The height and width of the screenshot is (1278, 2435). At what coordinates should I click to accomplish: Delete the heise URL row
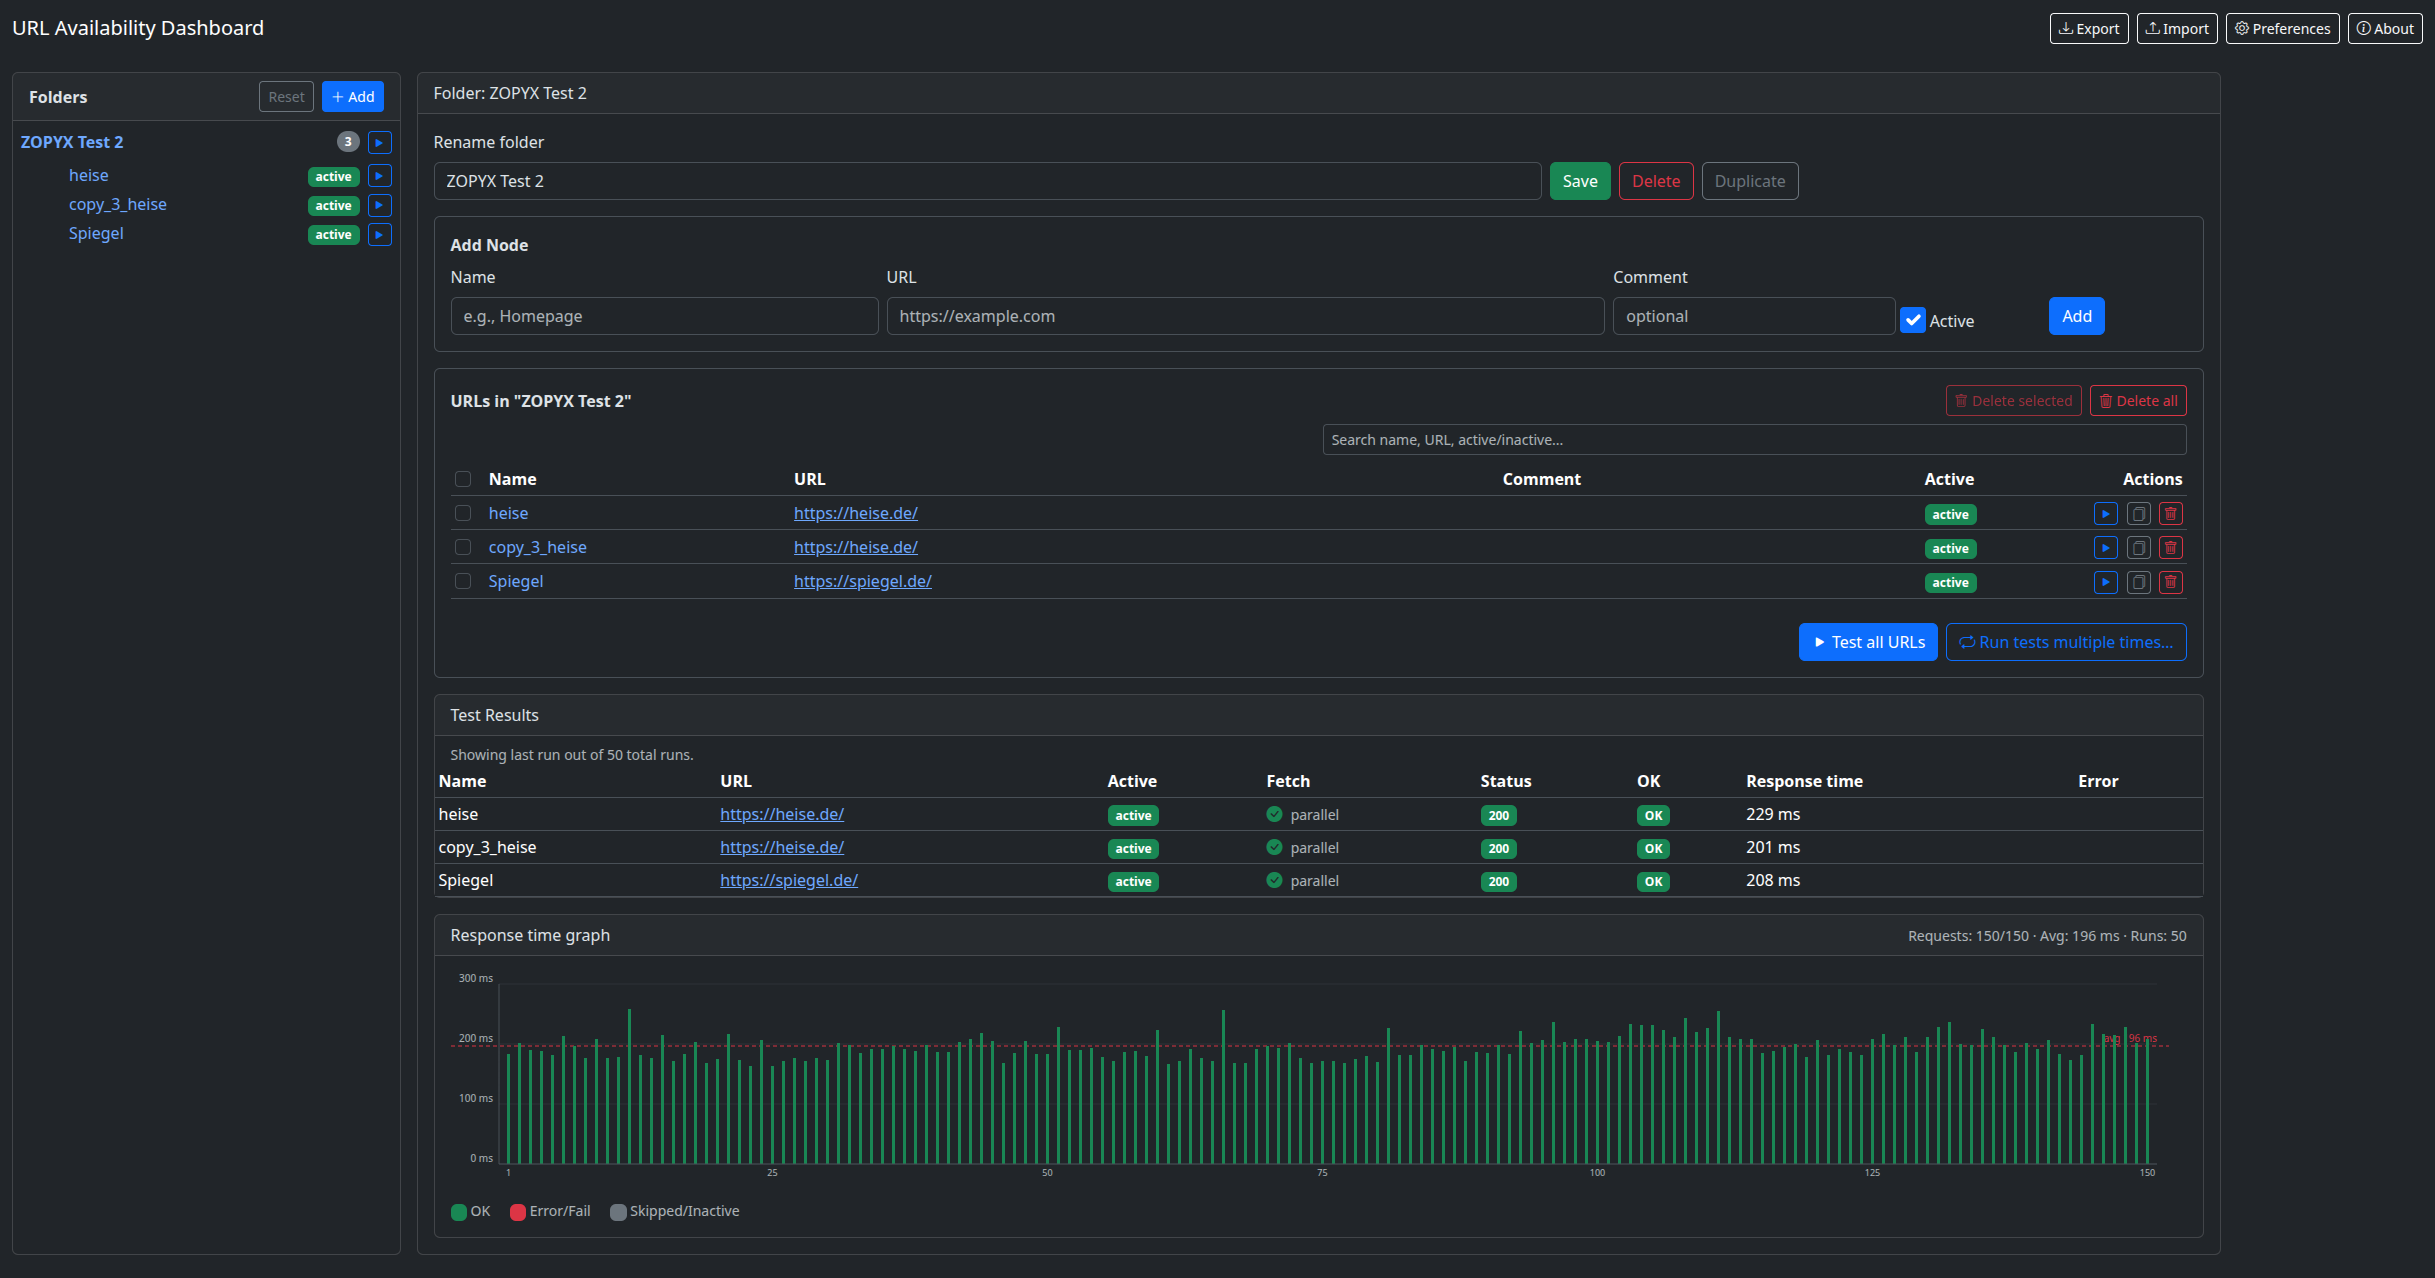(2170, 514)
